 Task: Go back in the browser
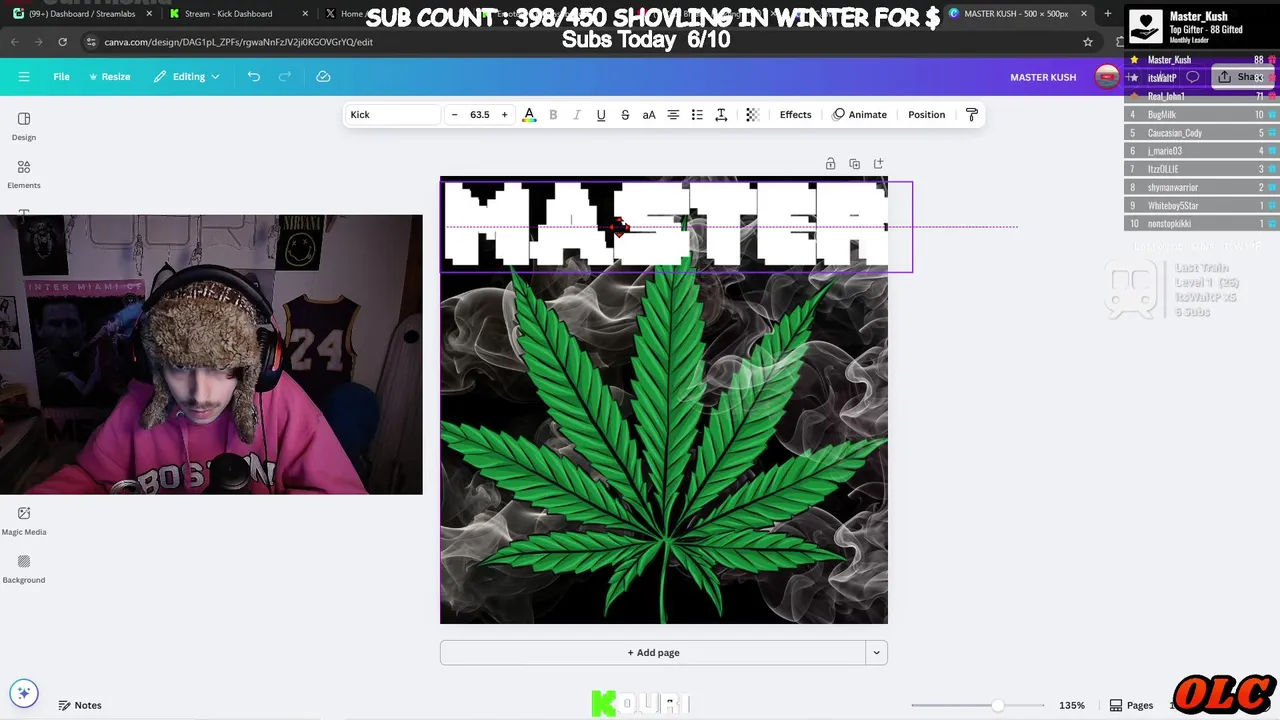click(x=14, y=42)
